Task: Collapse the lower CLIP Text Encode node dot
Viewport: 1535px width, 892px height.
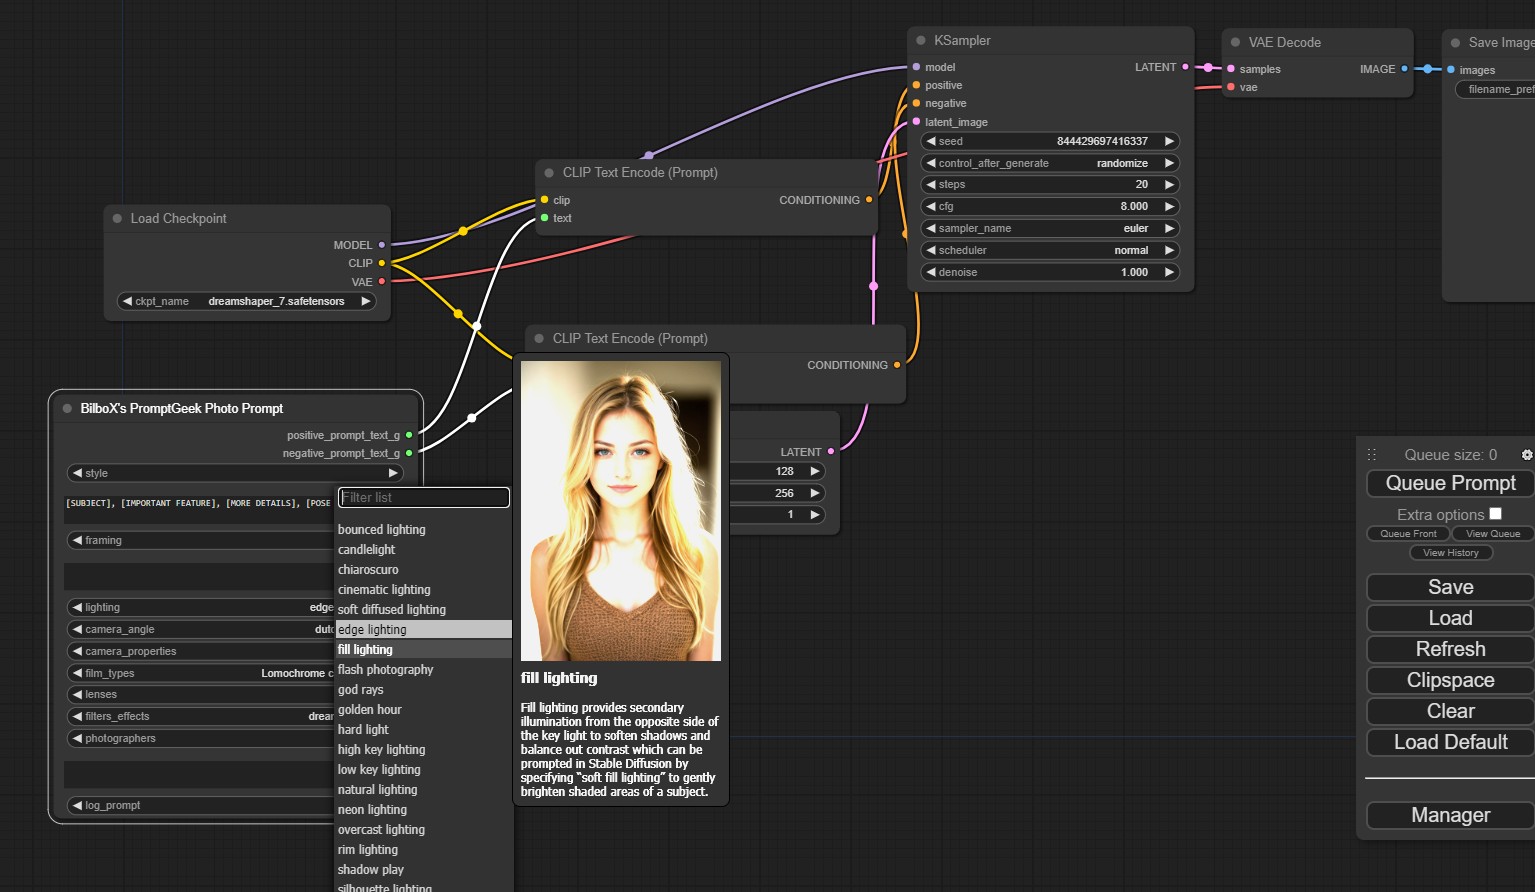Action: tap(539, 339)
